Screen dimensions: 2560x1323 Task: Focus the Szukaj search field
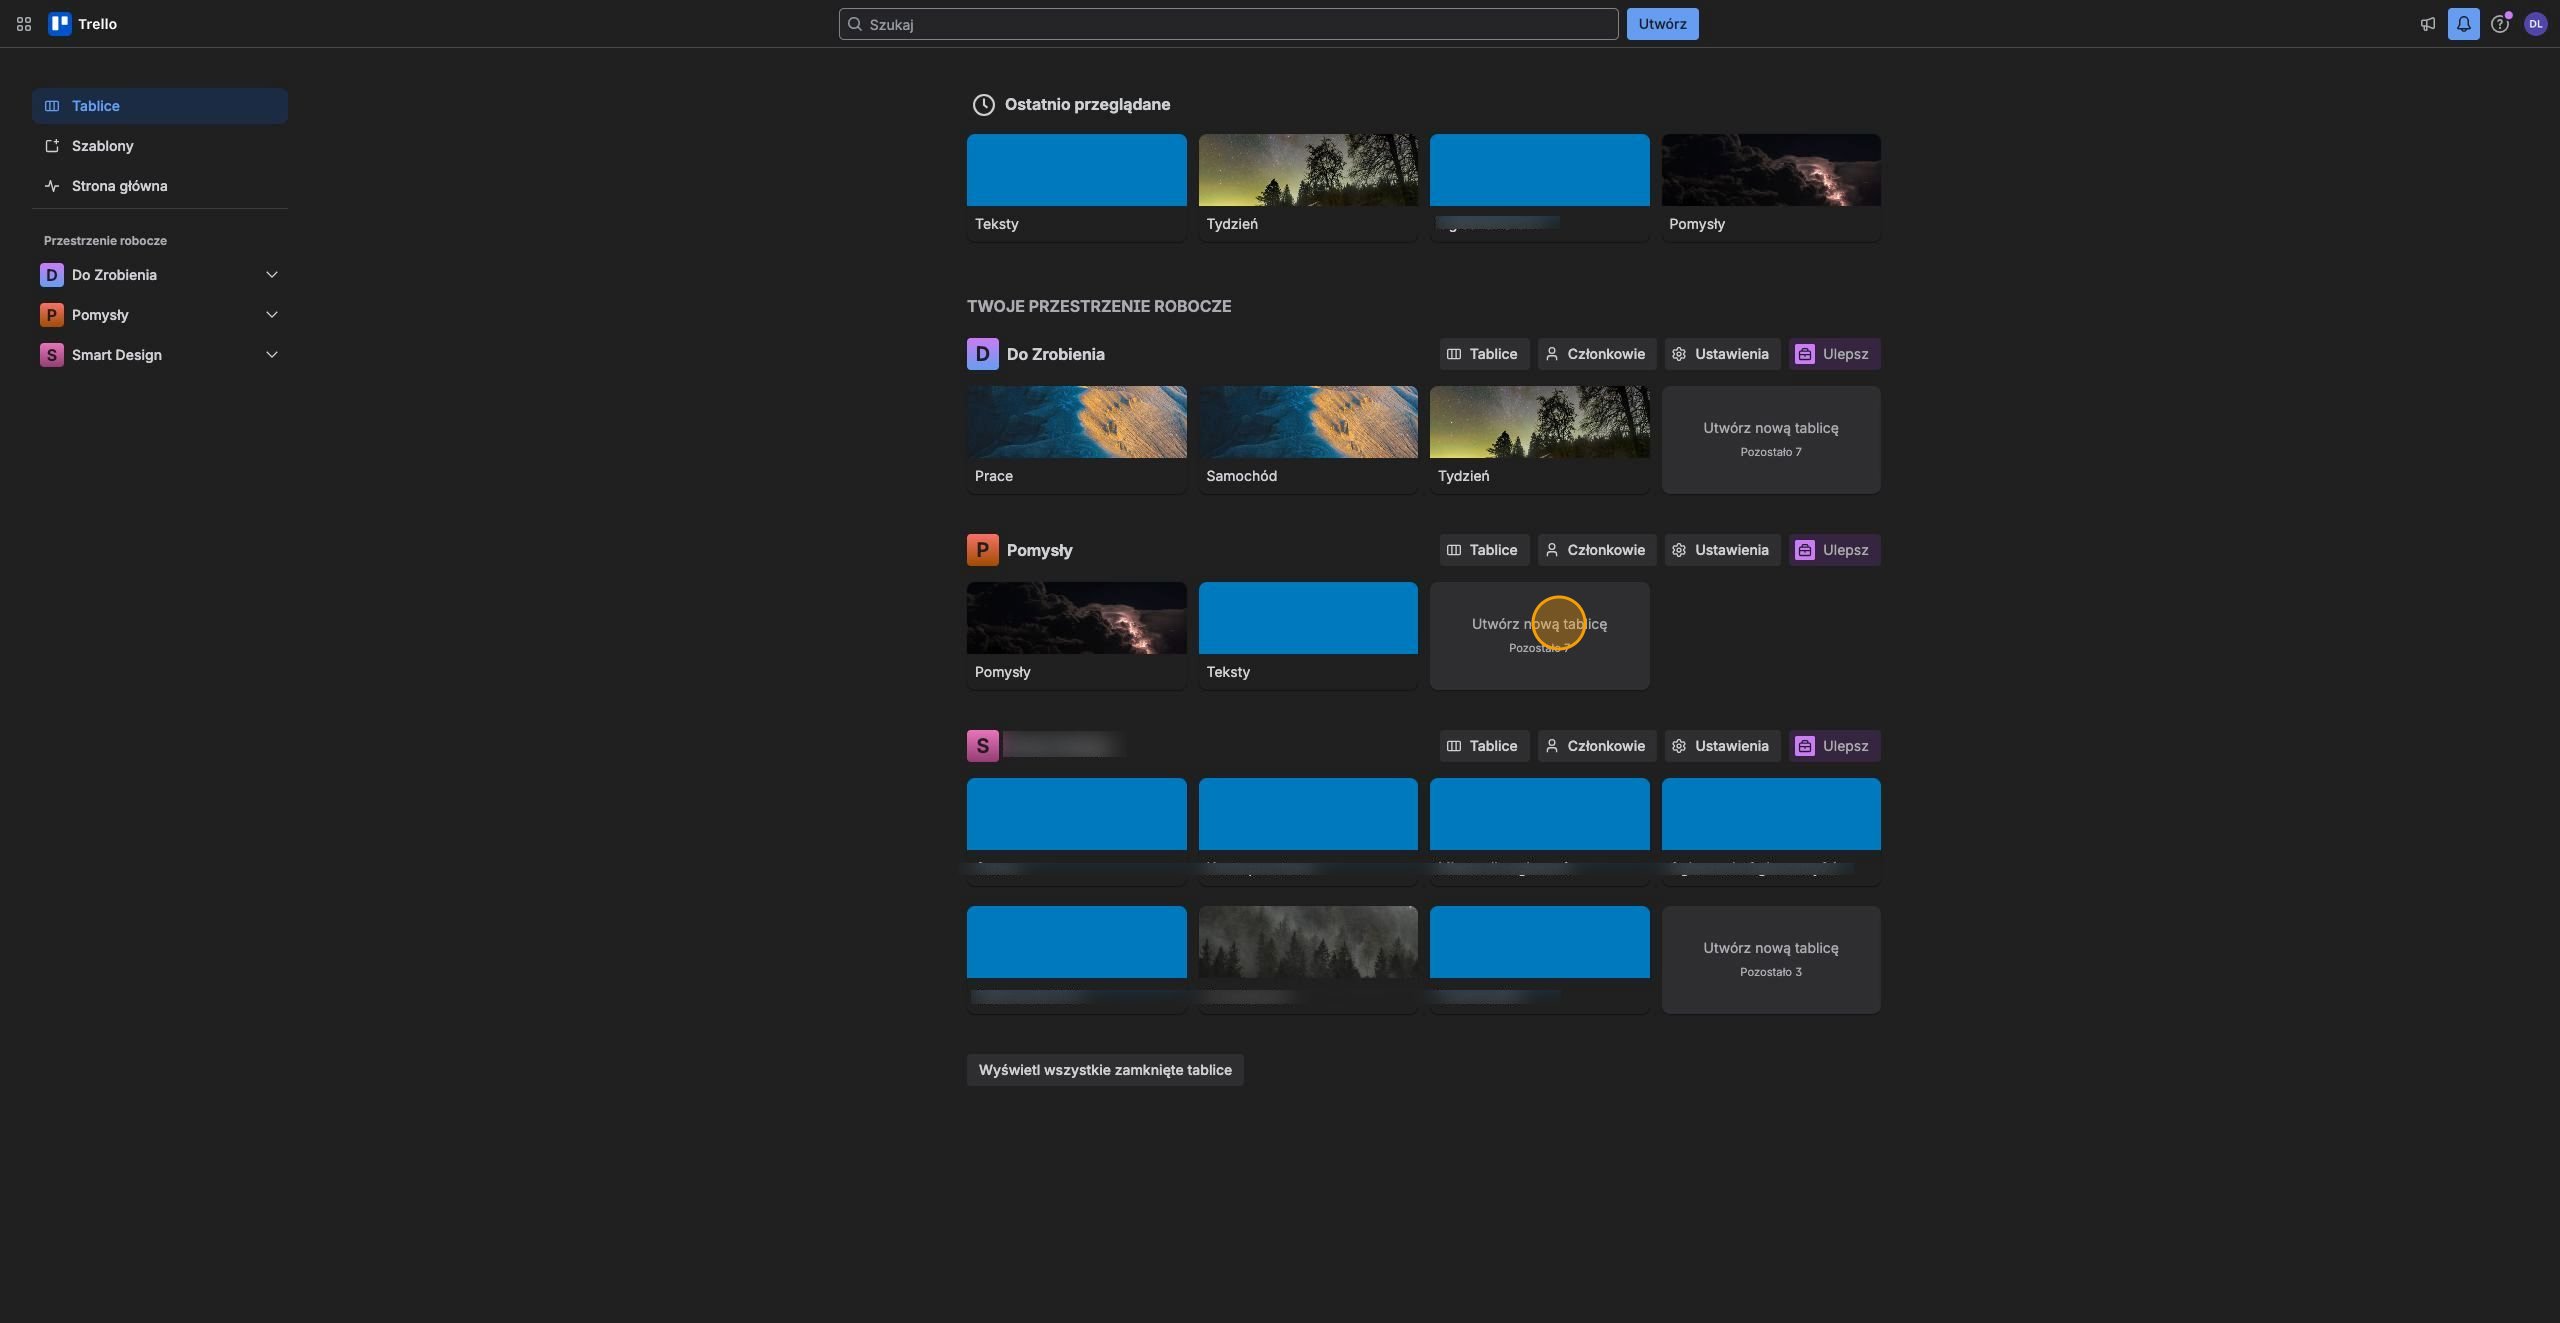(1228, 24)
